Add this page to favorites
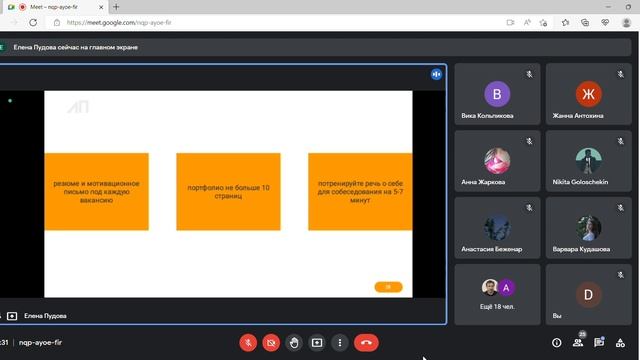This screenshot has width=640, height=360. click(543, 22)
